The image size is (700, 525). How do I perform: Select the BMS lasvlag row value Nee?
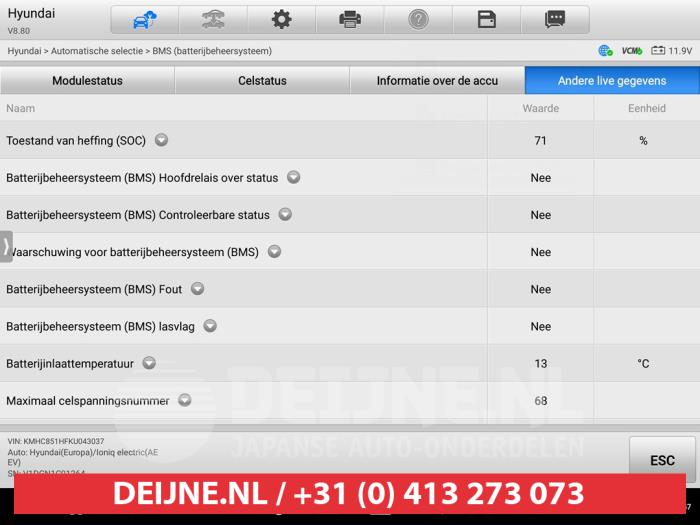(540, 326)
